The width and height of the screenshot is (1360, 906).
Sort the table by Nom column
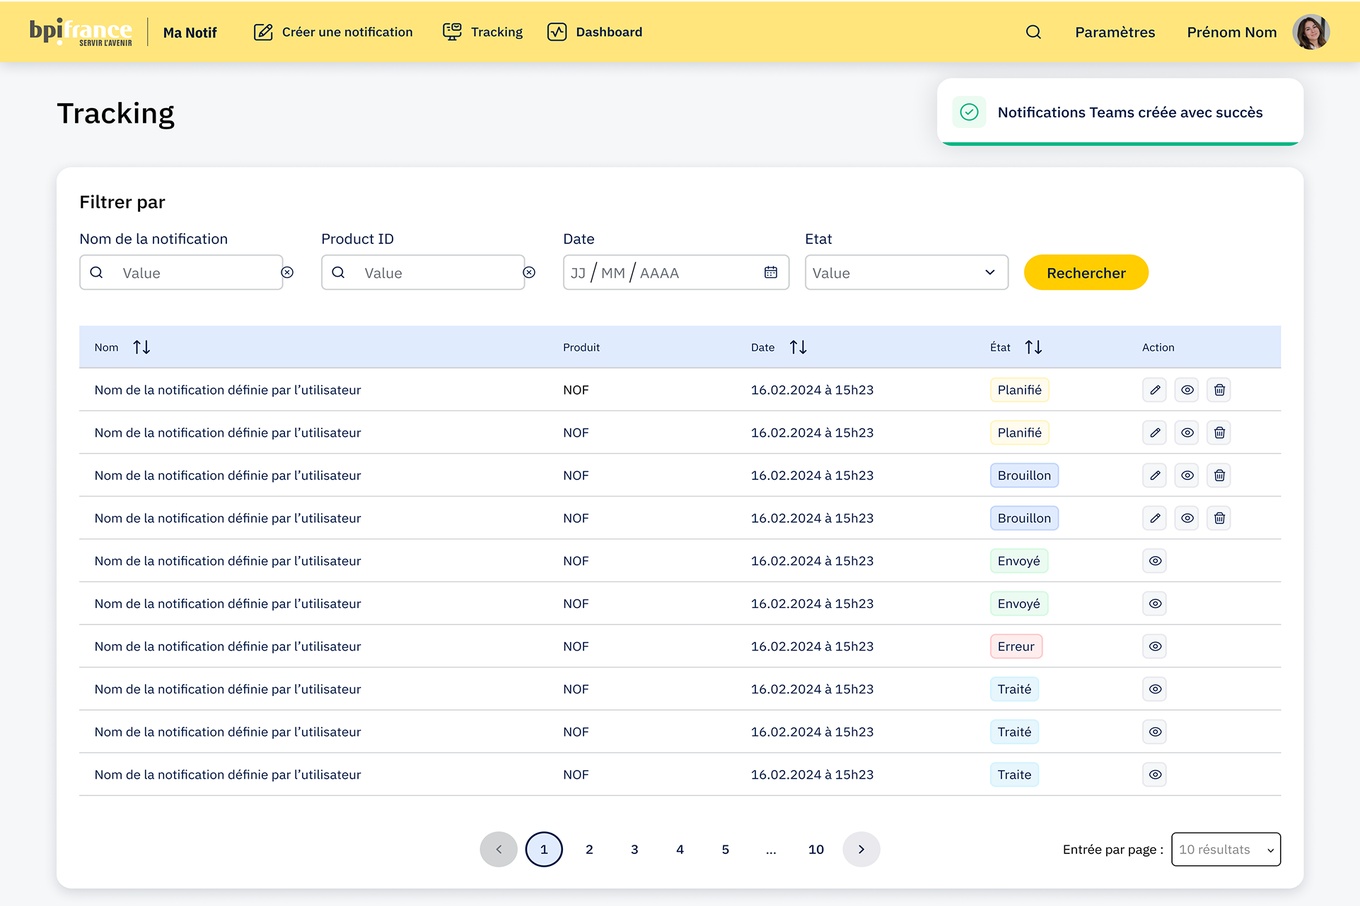click(142, 347)
